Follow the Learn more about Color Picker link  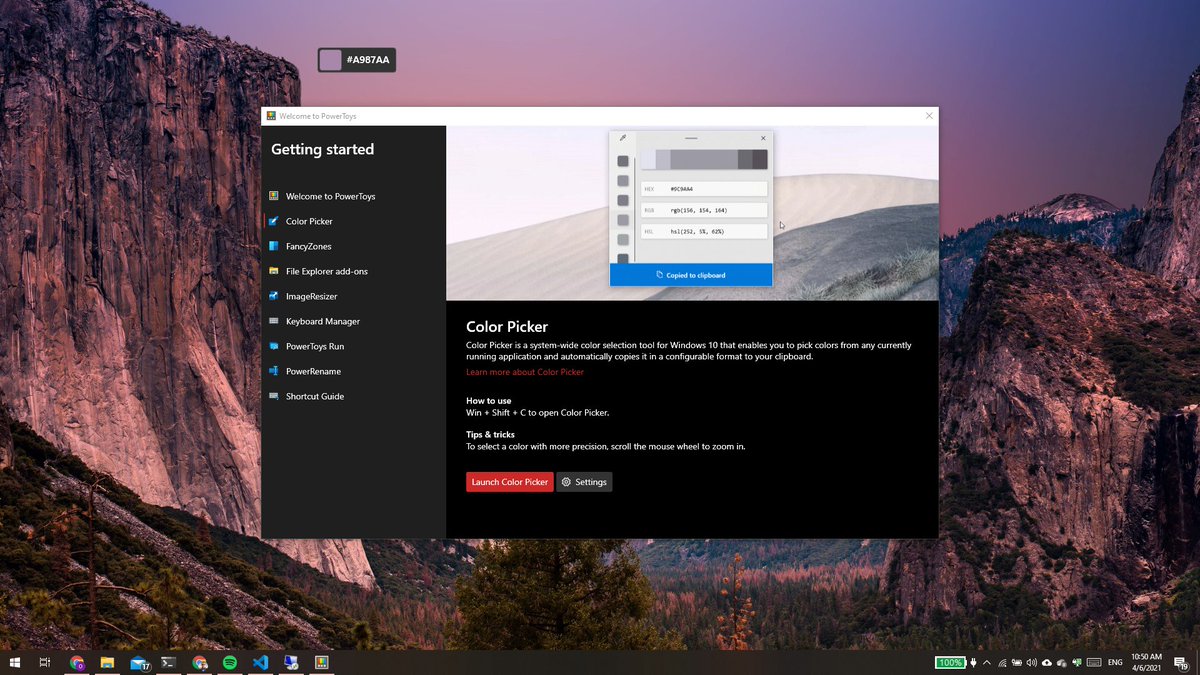click(x=525, y=372)
